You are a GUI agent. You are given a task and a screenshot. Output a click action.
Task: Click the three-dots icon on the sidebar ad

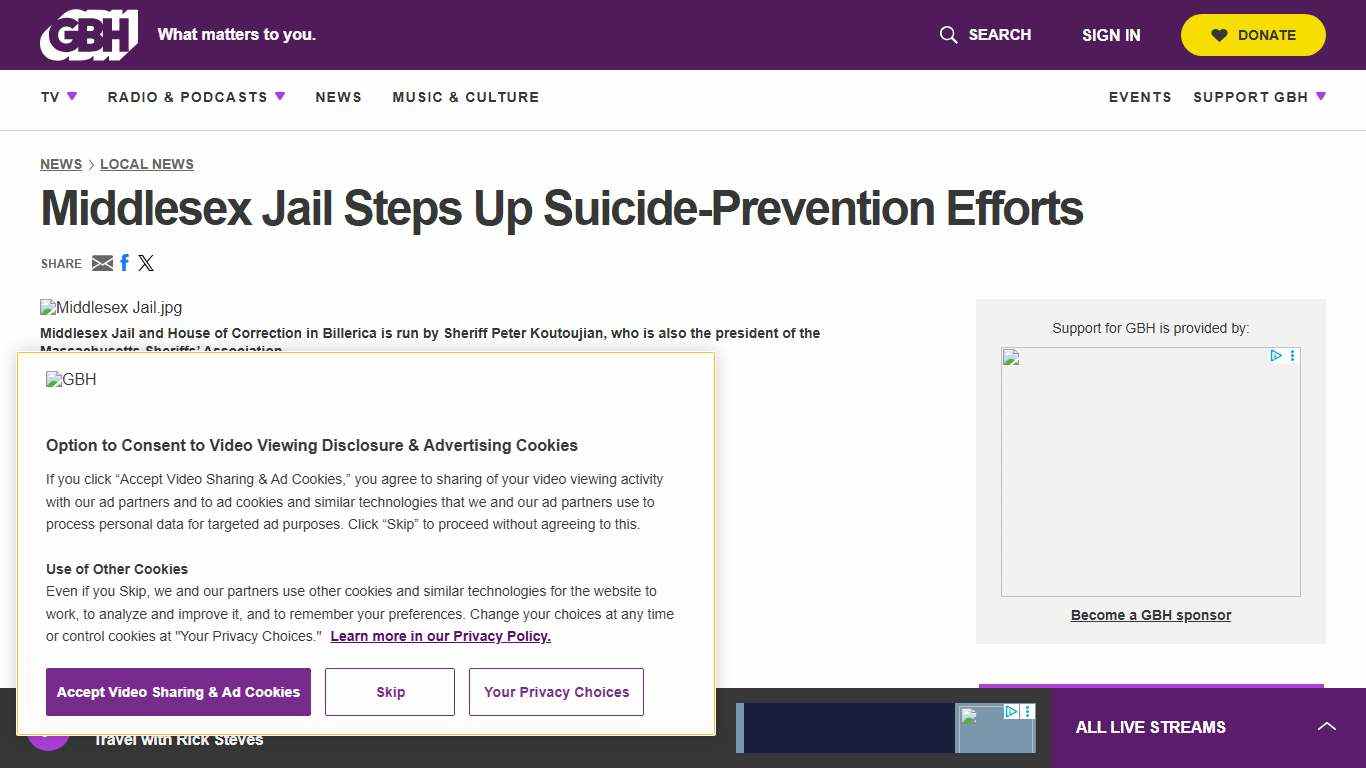1292,356
